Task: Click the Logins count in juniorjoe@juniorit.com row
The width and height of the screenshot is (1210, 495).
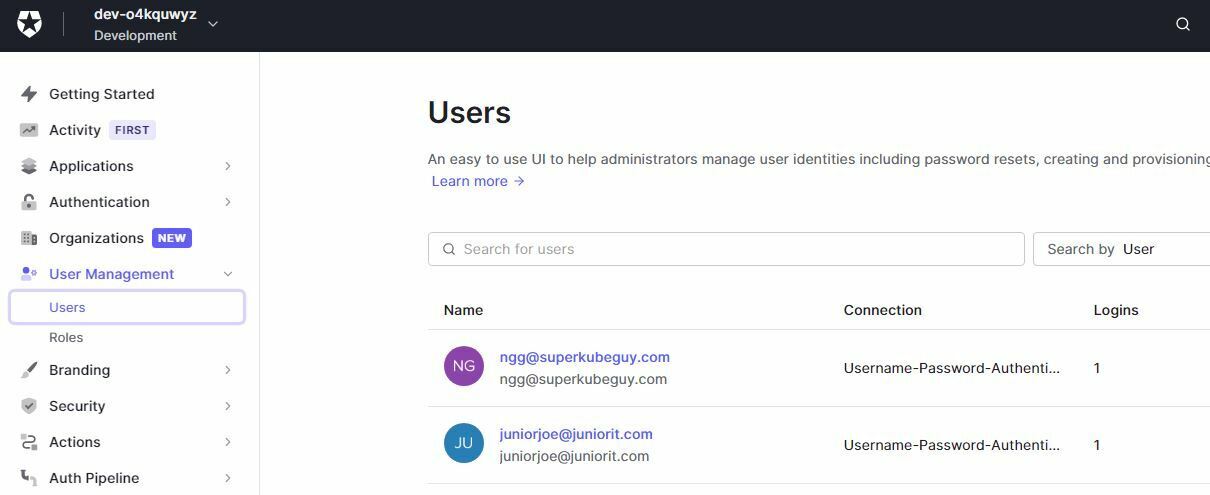Action: pos(1097,445)
